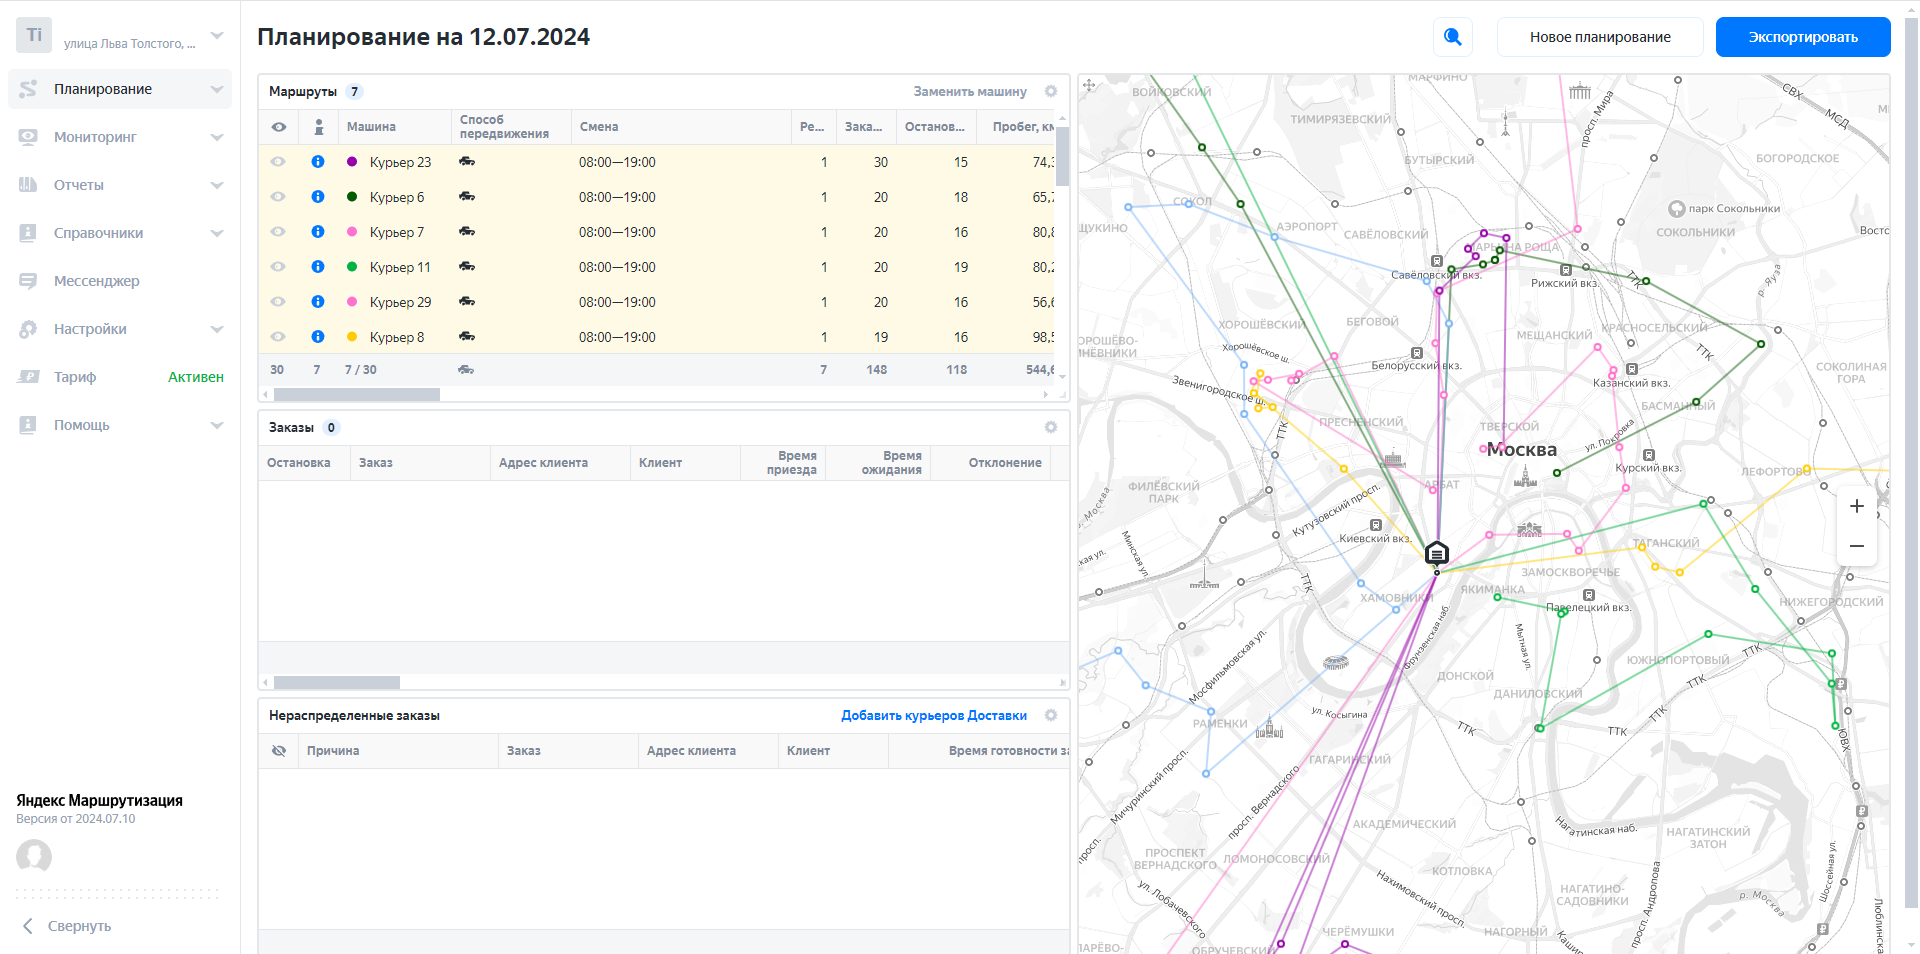Open the company address dropdown
Image resolution: width=1920 pixels, height=954 pixels.
[216, 36]
